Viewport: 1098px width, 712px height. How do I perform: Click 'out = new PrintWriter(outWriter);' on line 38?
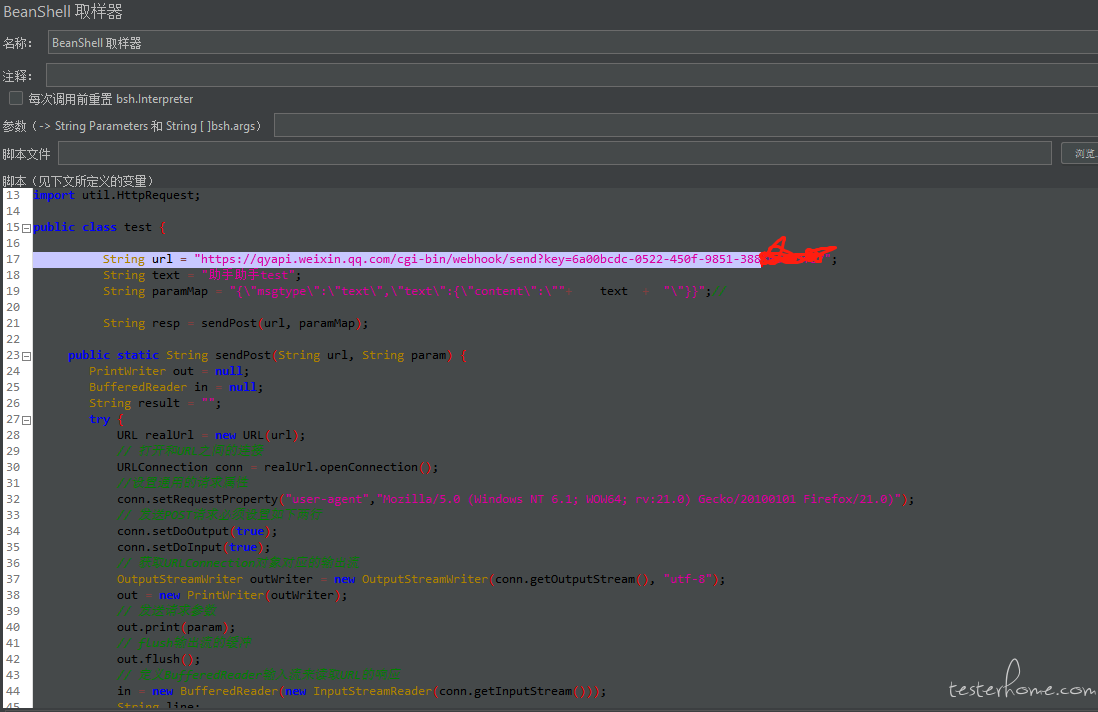tap(232, 595)
